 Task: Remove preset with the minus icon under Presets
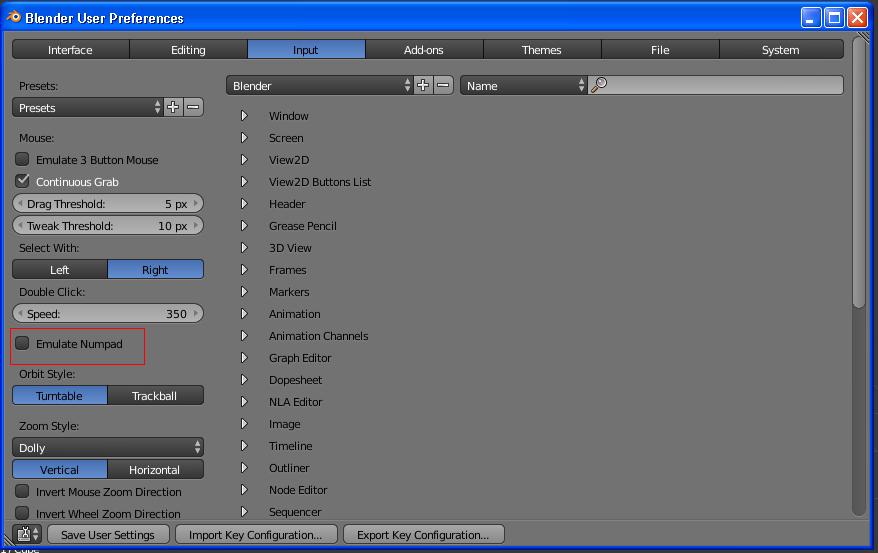(193, 107)
